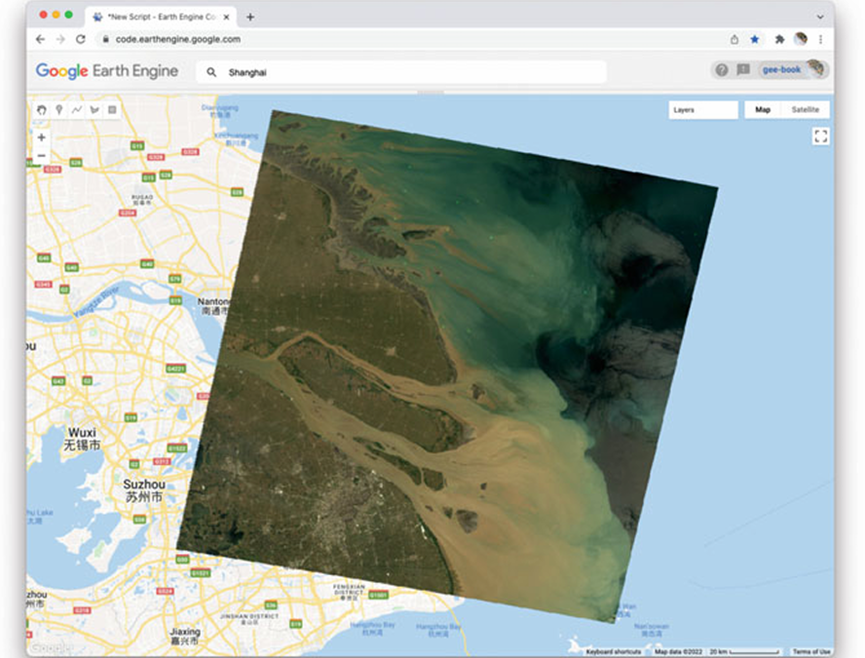
Task: Click the search magnifier icon
Action: (211, 72)
